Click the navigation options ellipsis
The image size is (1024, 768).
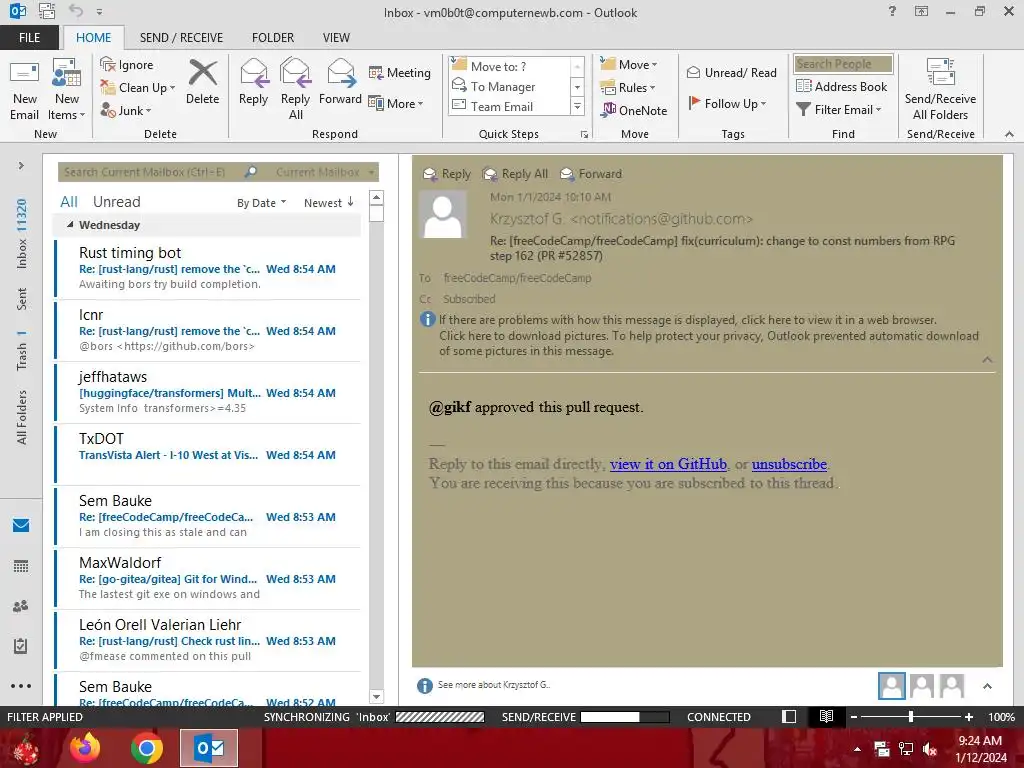21,686
